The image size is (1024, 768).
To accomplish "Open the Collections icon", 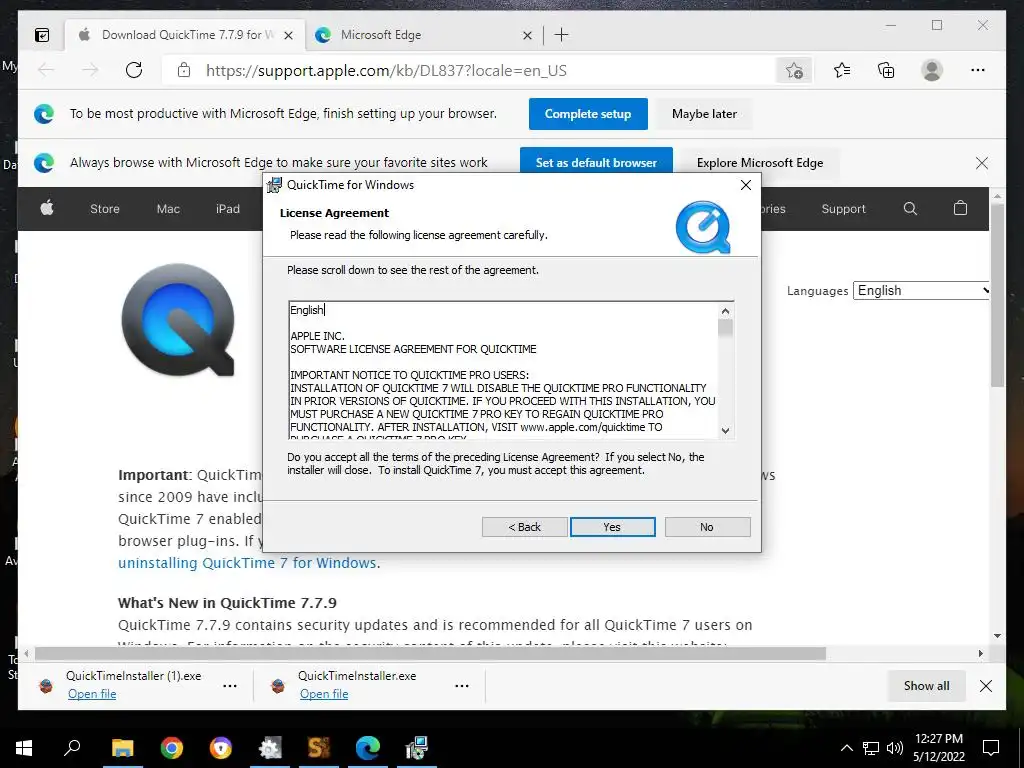I will (886, 70).
